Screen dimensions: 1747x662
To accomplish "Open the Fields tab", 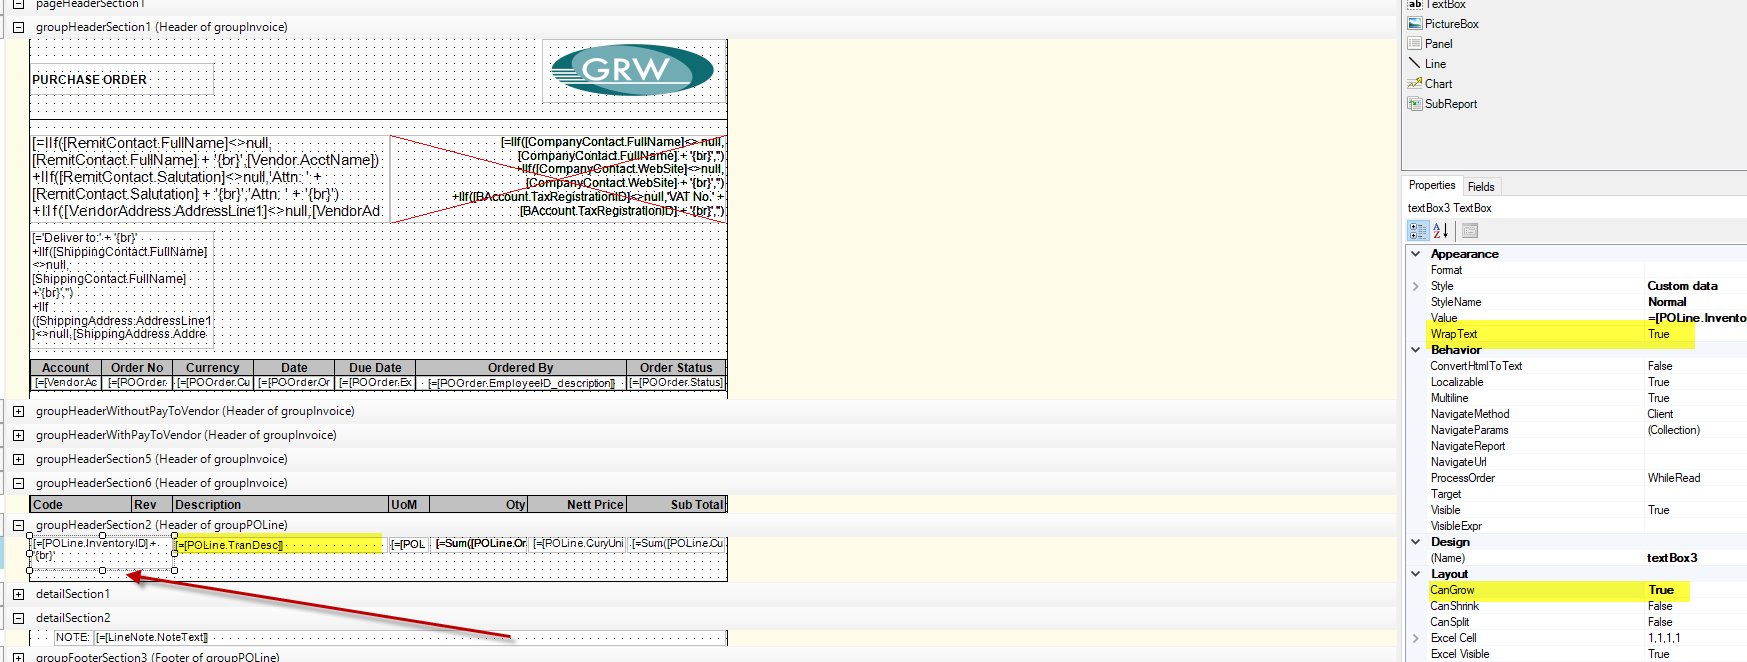I will coord(1481,187).
